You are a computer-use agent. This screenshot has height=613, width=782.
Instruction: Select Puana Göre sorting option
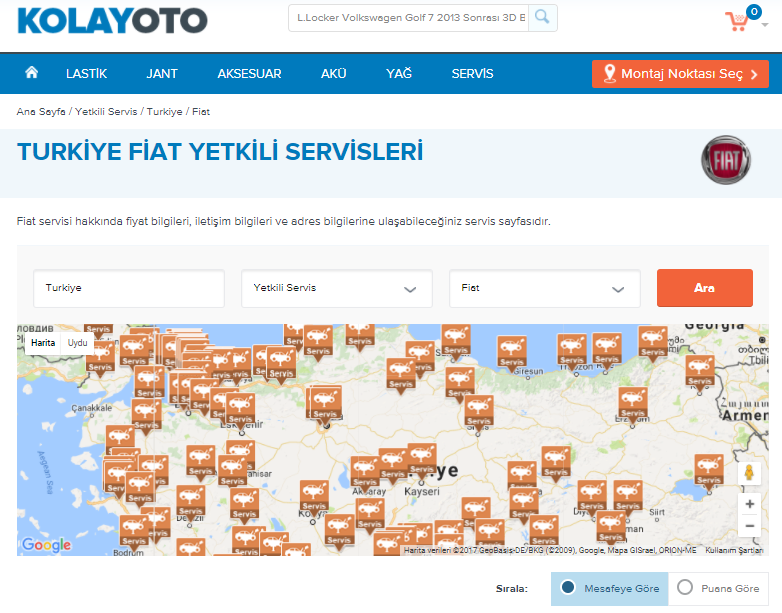click(x=718, y=589)
